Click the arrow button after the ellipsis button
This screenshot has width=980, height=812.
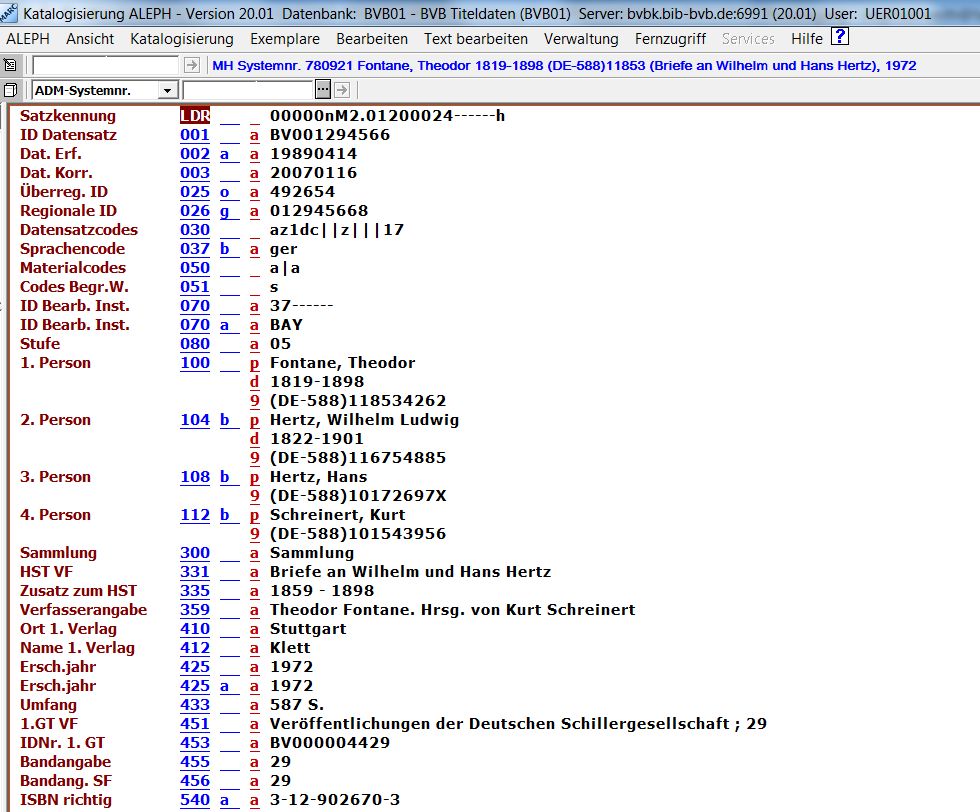(340, 90)
